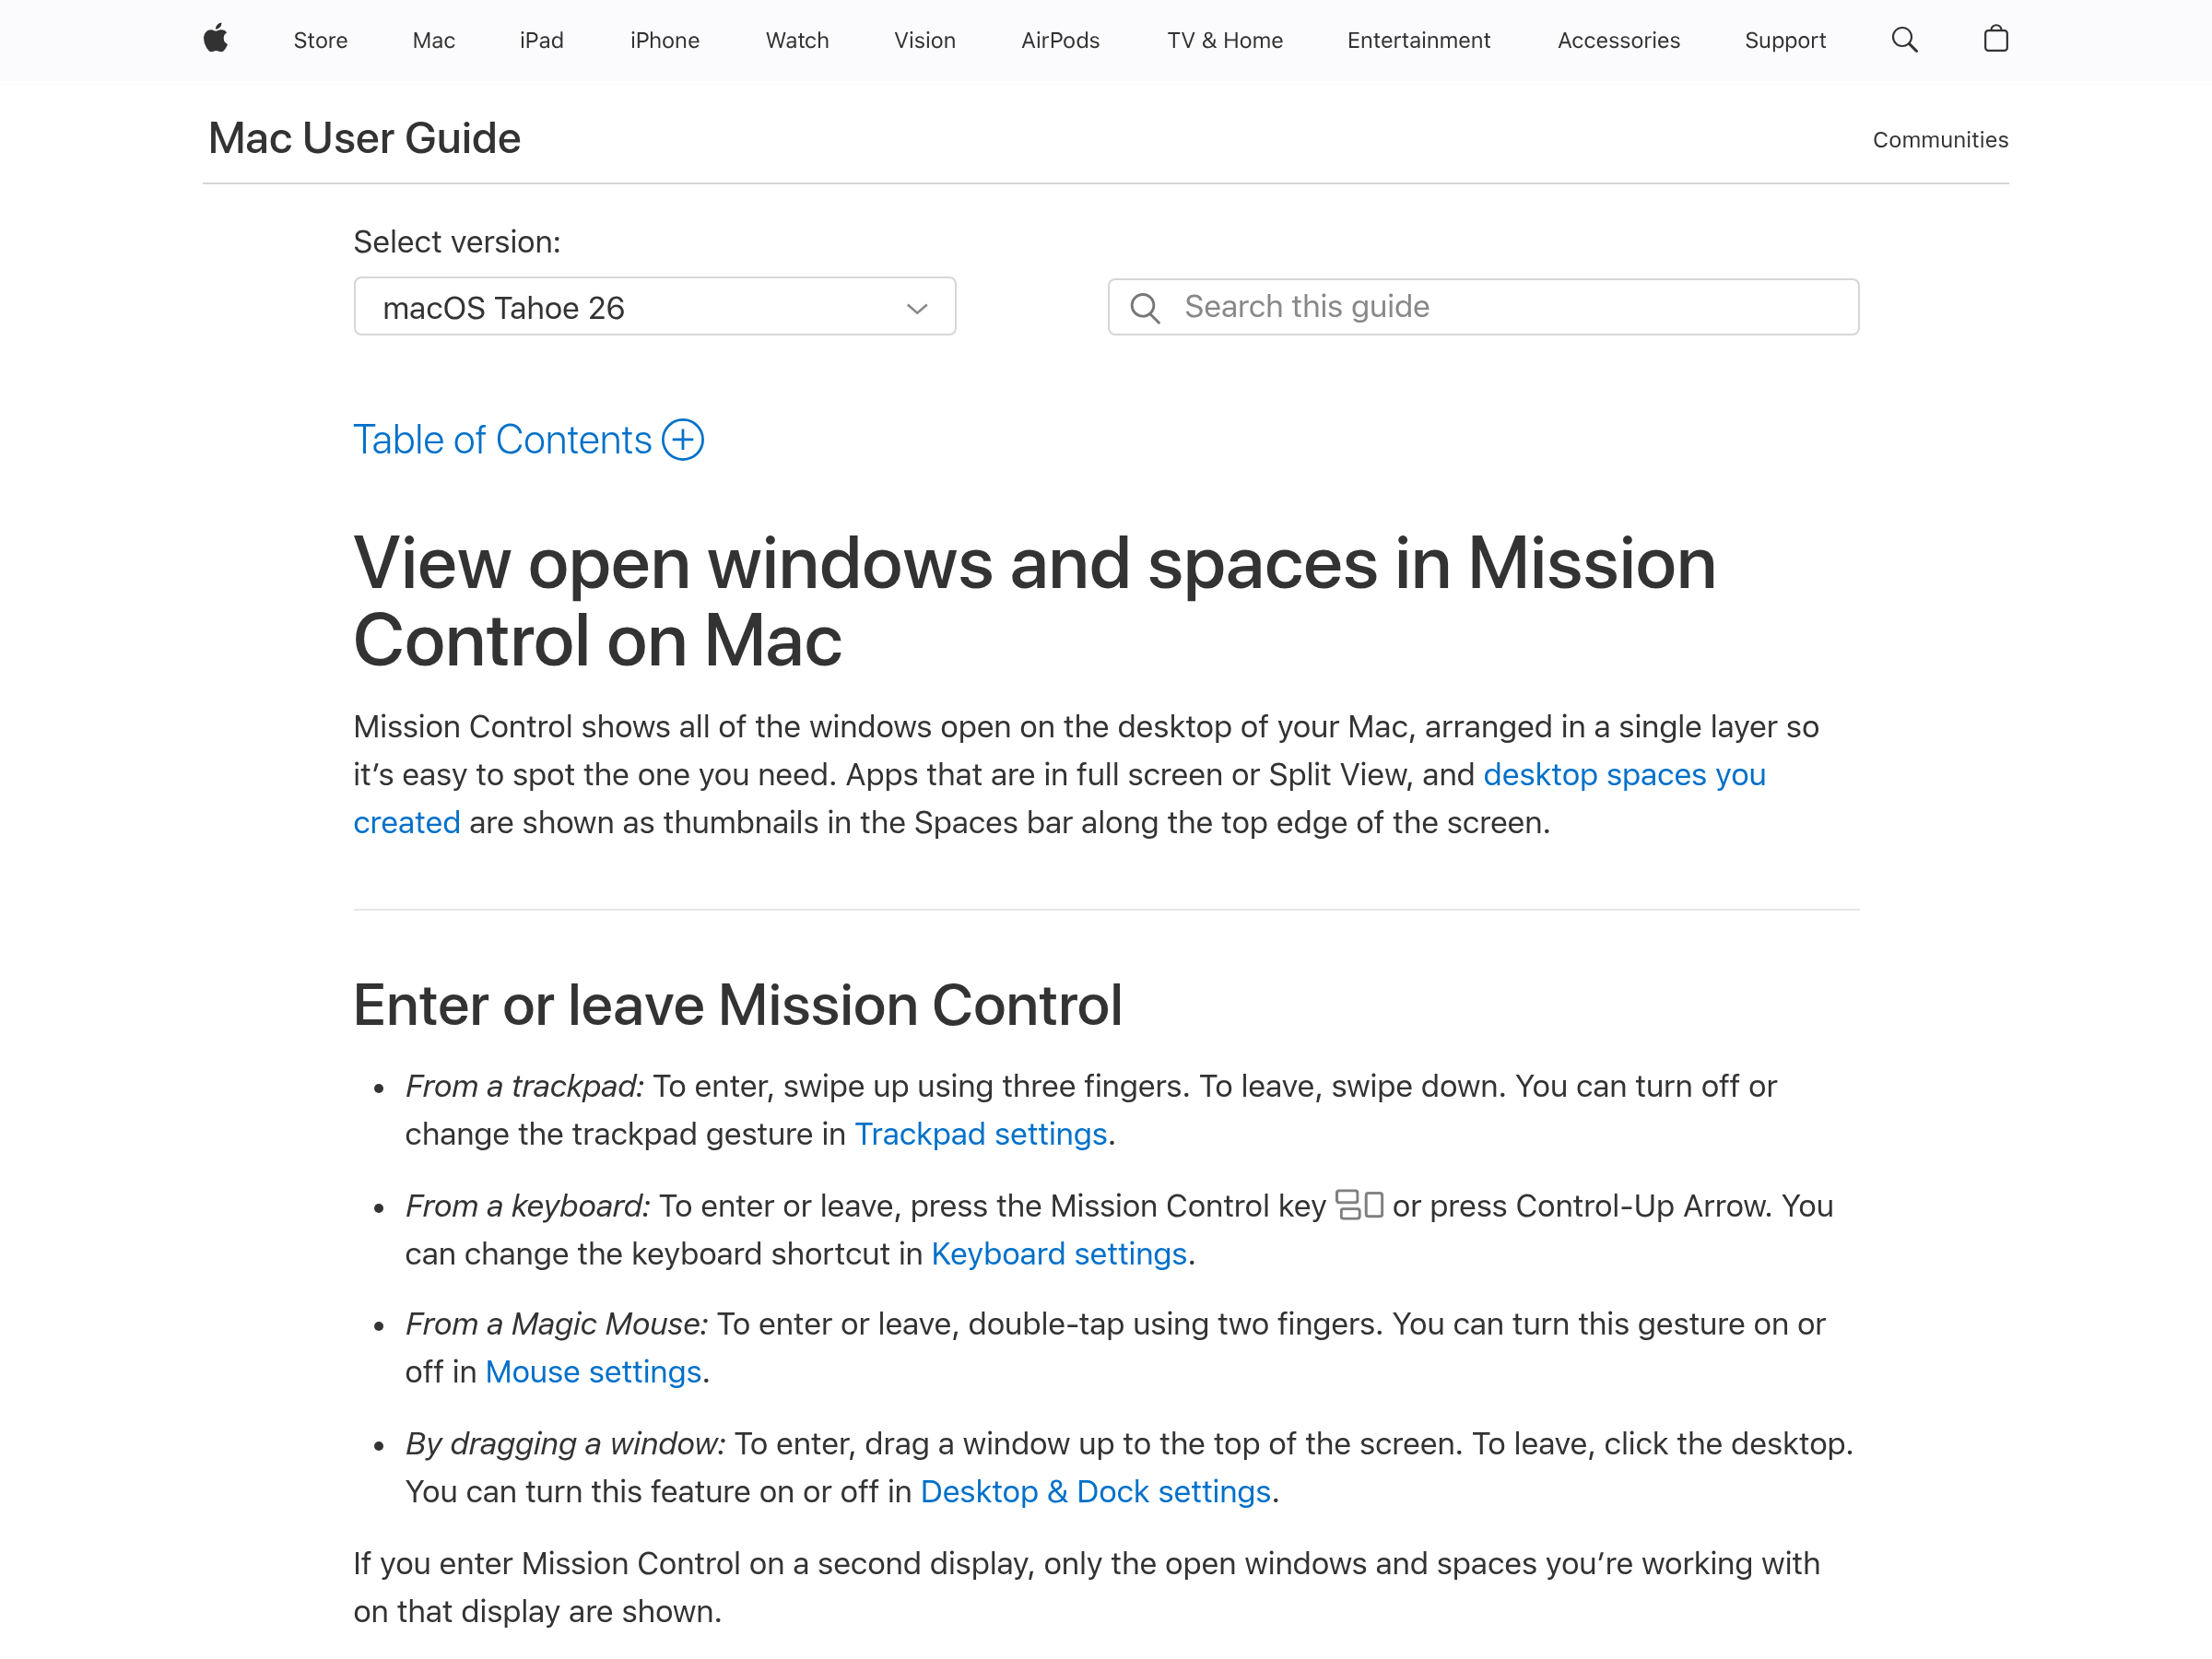The width and height of the screenshot is (2212, 1659).
Task: Click the magnifier icon in guide search
Action: coord(1145,307)
